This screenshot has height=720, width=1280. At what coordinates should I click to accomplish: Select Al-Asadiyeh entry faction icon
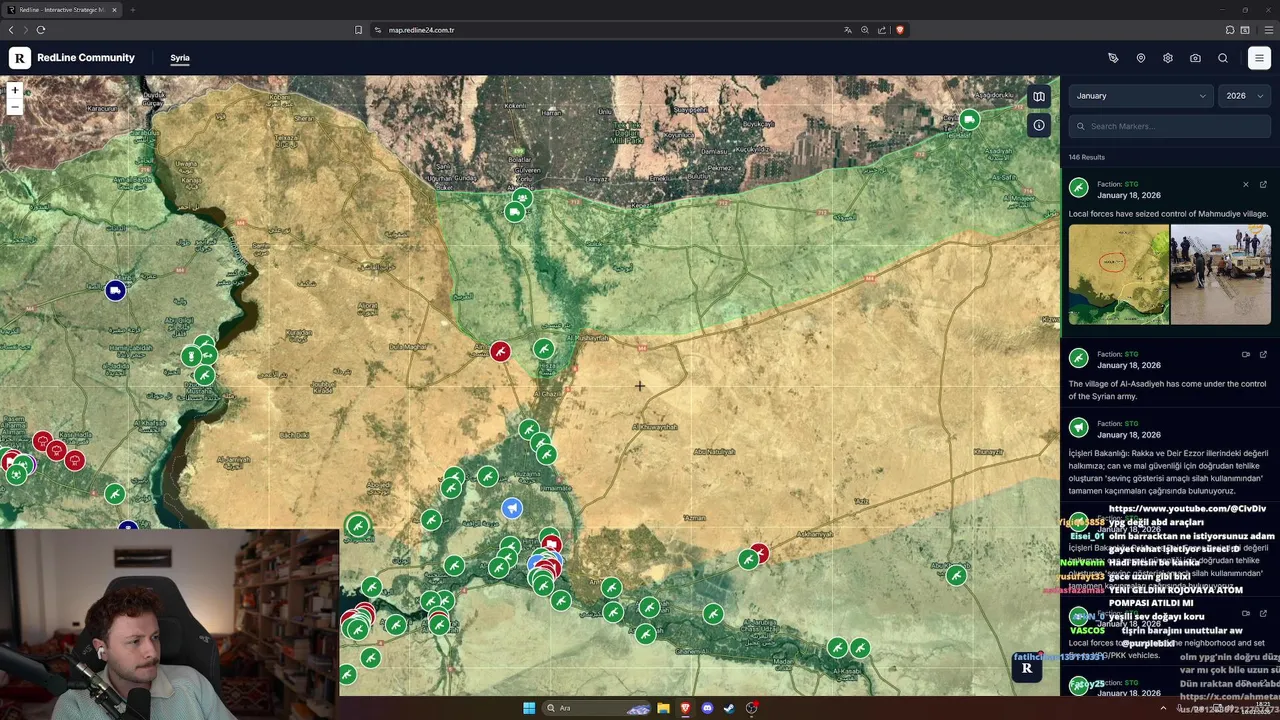click(x=1078, y=358)
